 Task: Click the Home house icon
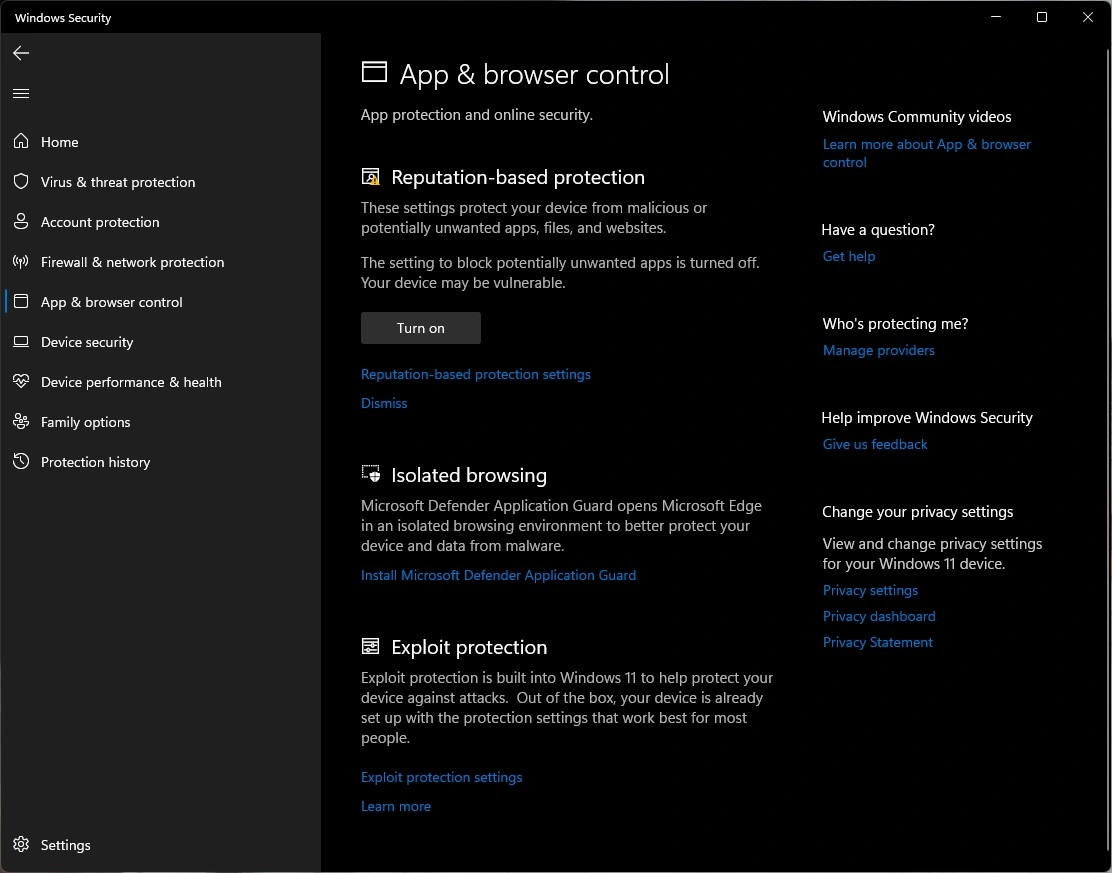21,141
